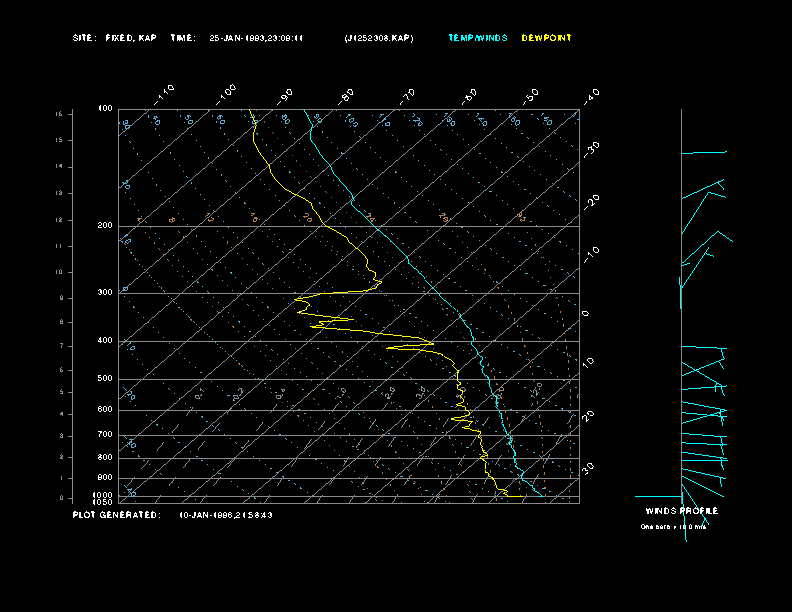Click the yellow DEWPOINT legend label

pyautogui.click(x=547, y=38)
